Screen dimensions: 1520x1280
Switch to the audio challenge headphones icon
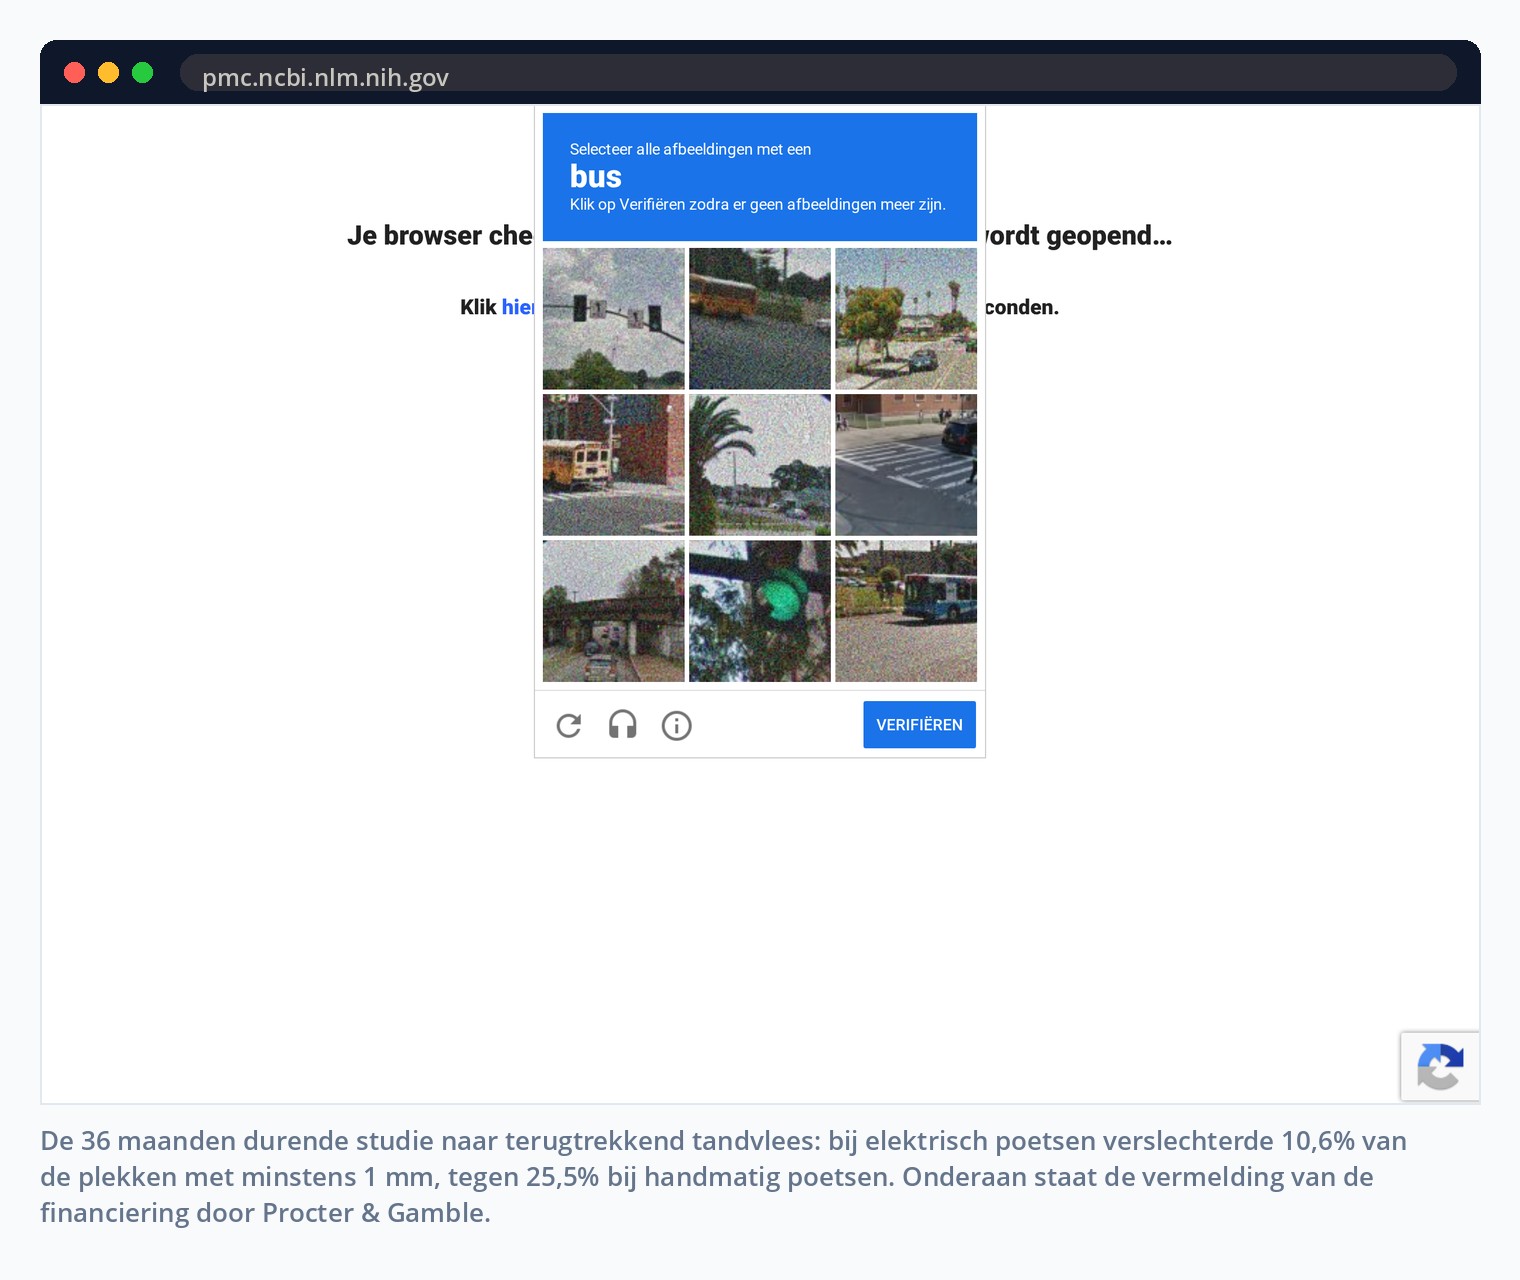[623, 725]
